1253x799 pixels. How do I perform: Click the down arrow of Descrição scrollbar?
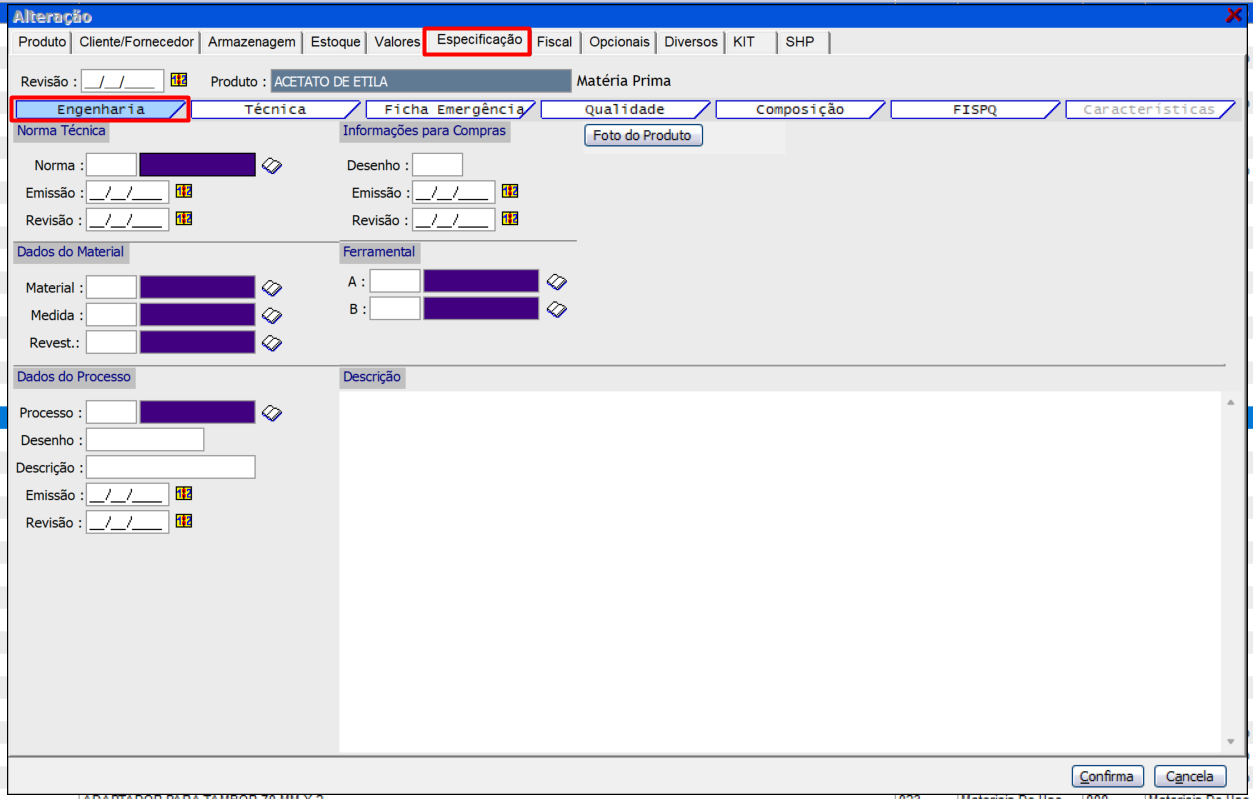[x=1231, y=741]
